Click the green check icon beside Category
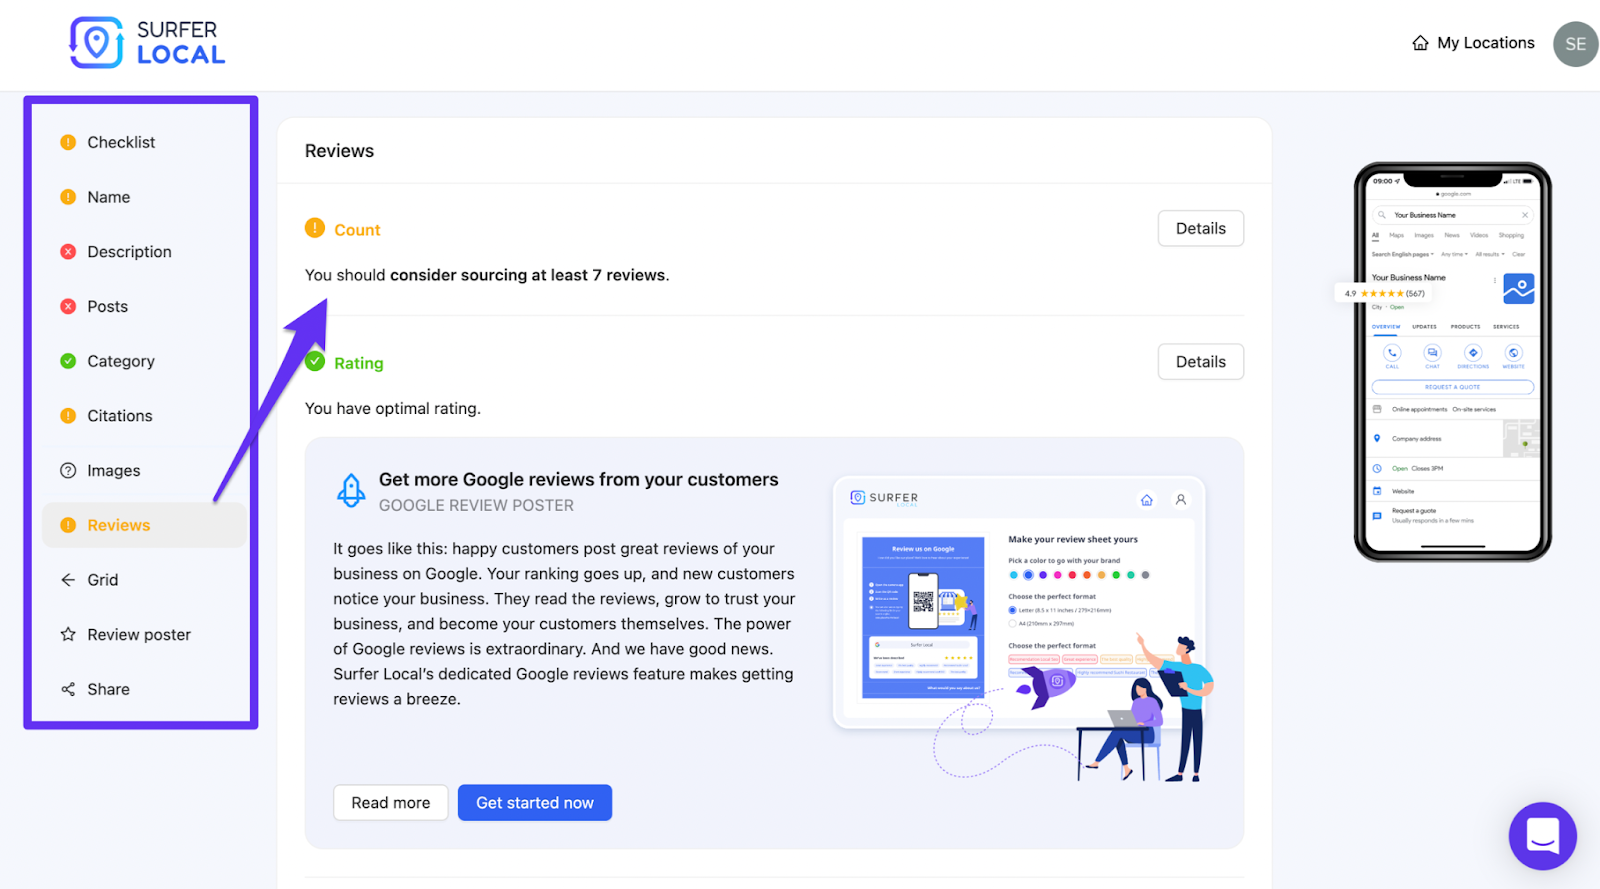The image size is (1600, 889). 68,361
